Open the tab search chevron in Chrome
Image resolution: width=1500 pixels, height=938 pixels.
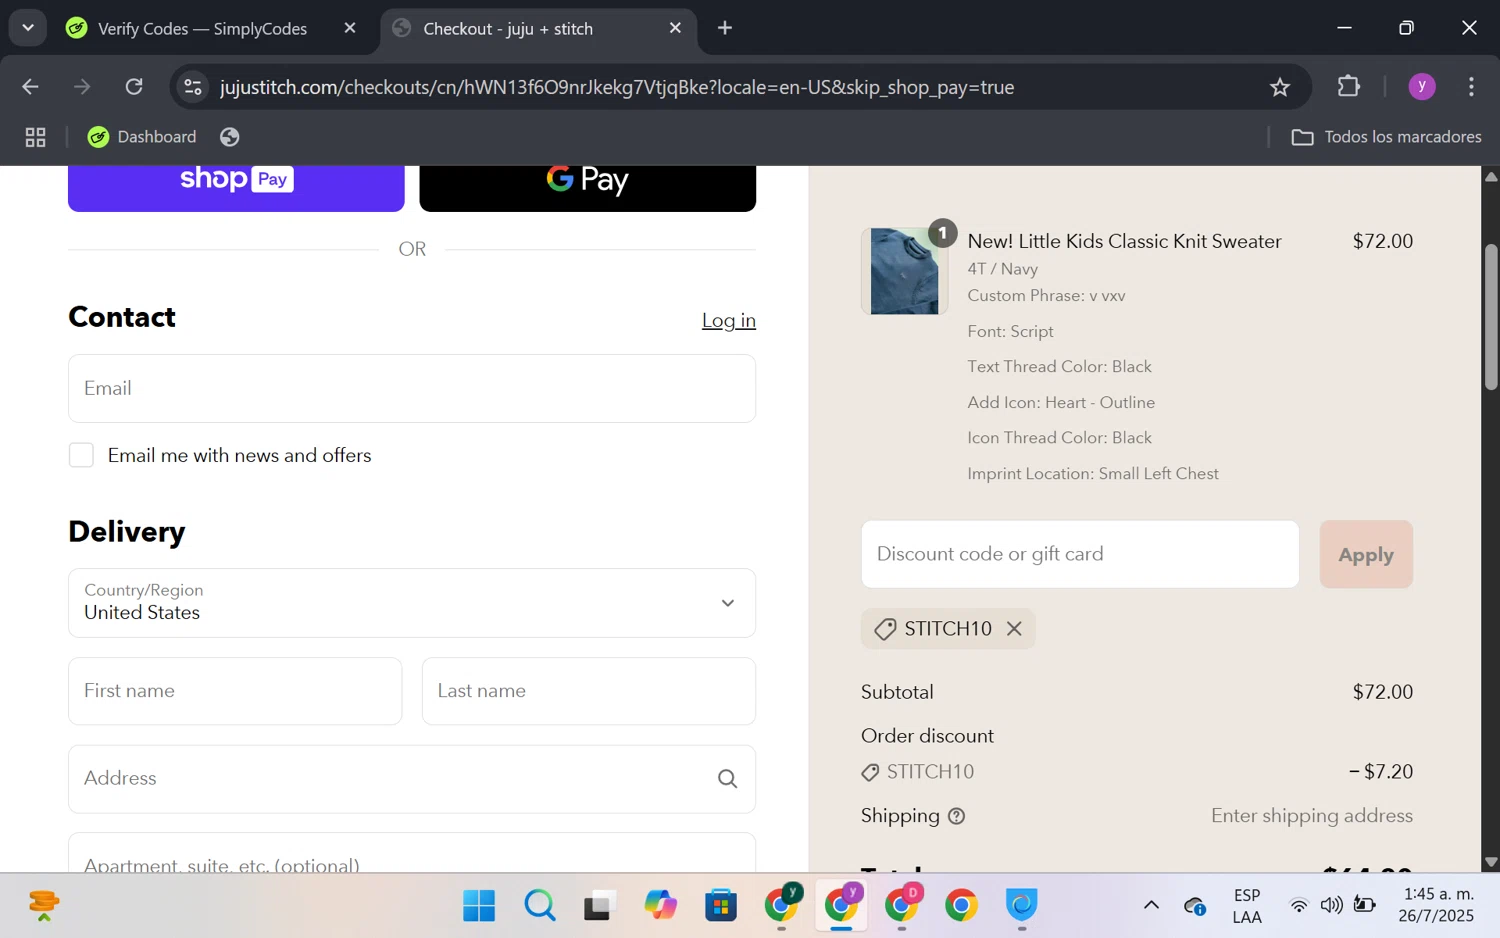pyautogui.click(x=28, y=28)
